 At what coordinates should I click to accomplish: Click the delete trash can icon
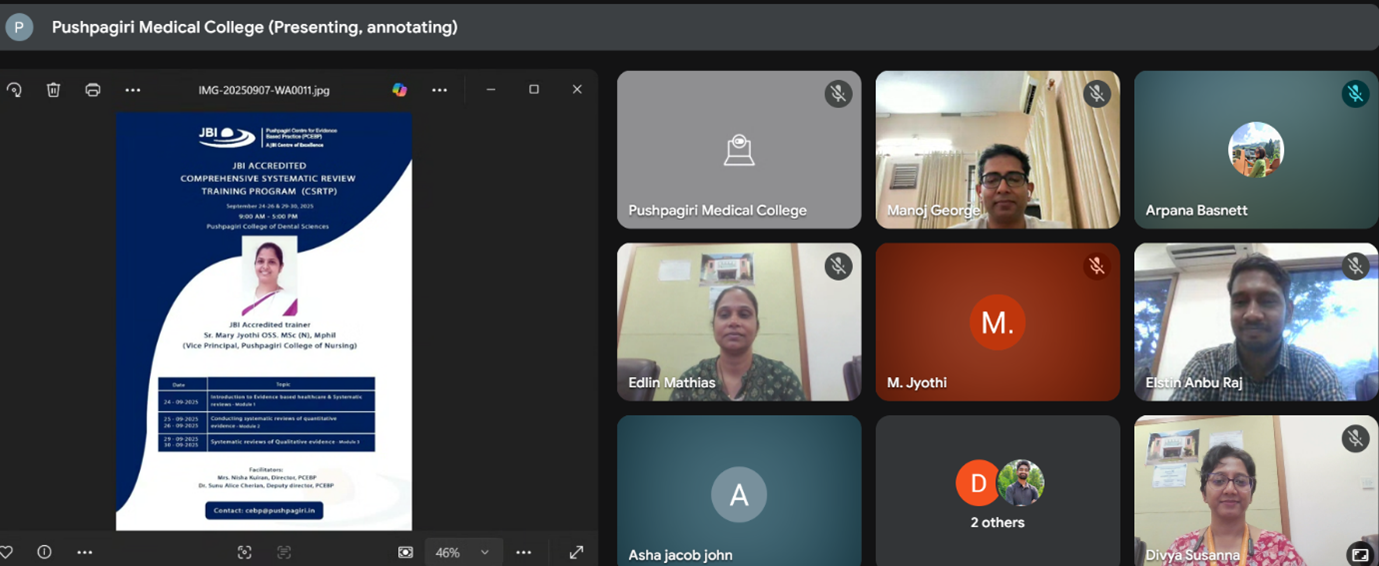pos(54,90)
